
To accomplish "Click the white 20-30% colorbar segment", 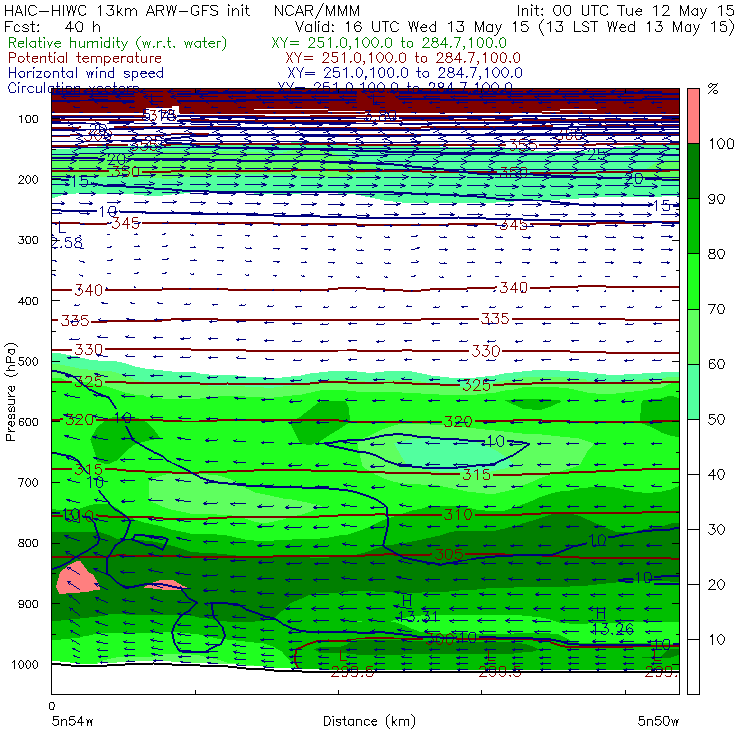I will click(x=693, y=556).
